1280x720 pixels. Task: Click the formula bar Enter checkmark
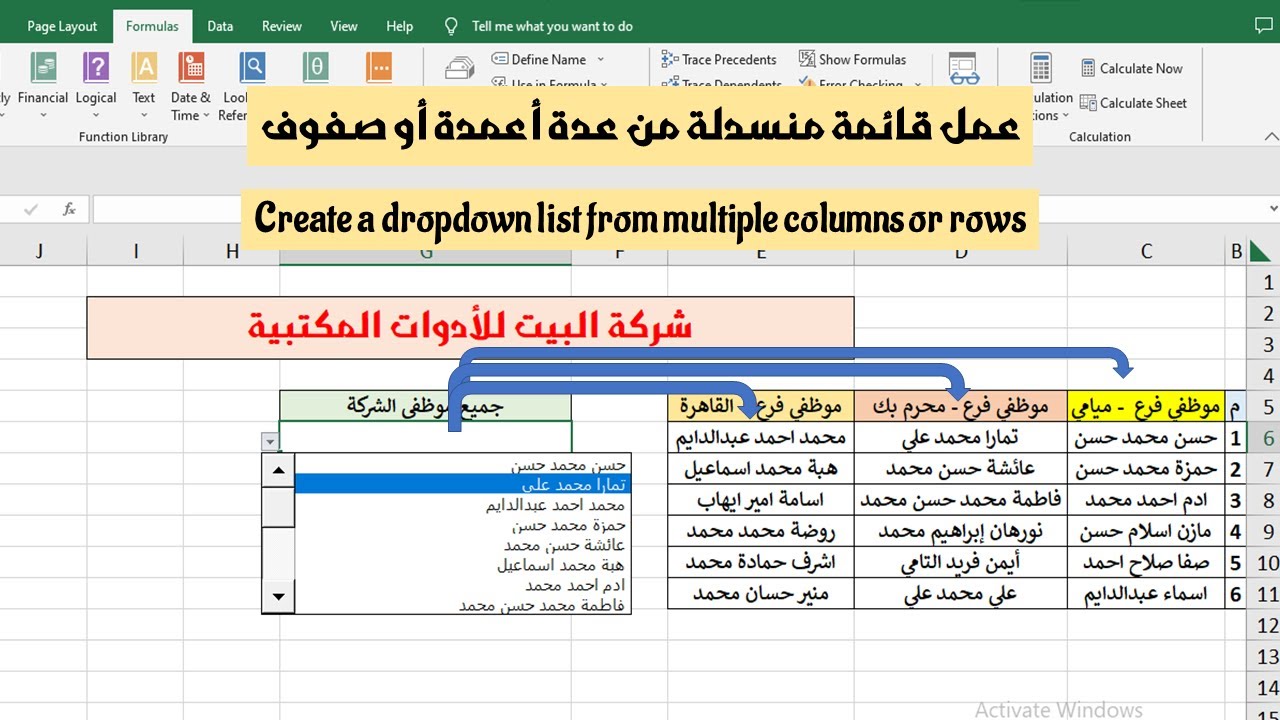[31, 209]
